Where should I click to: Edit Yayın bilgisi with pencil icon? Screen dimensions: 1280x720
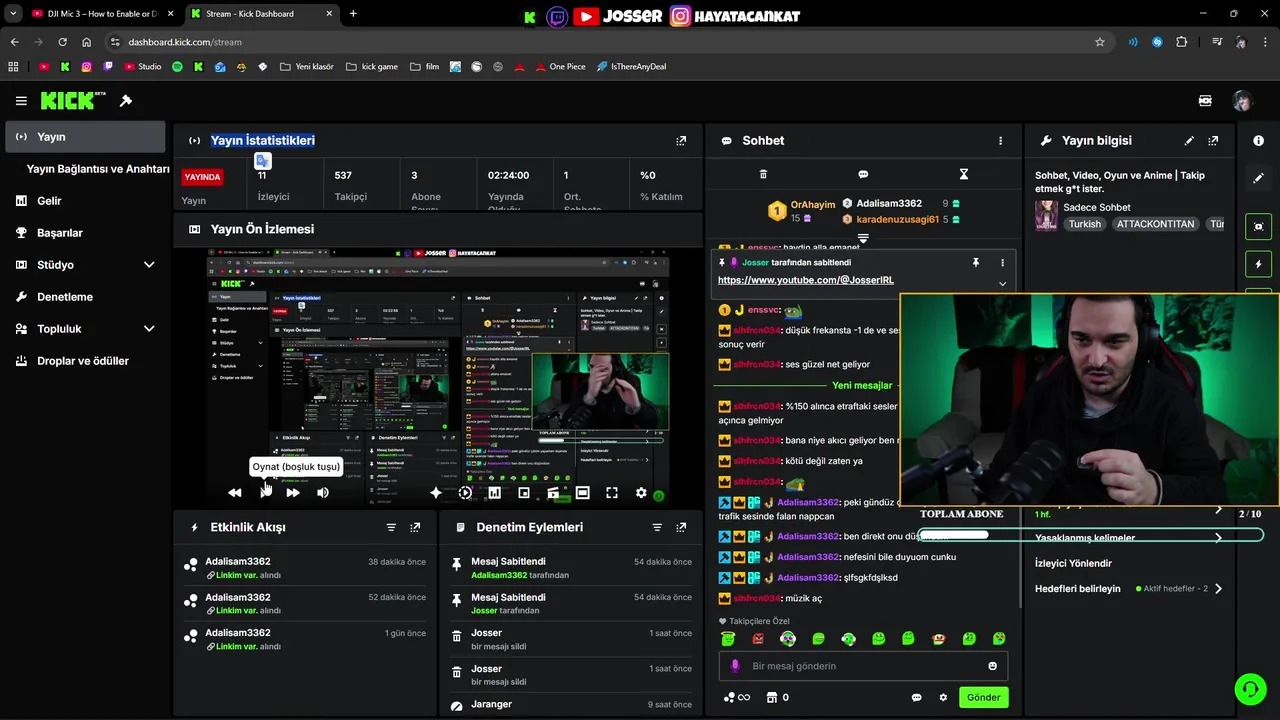point(1189,141)
